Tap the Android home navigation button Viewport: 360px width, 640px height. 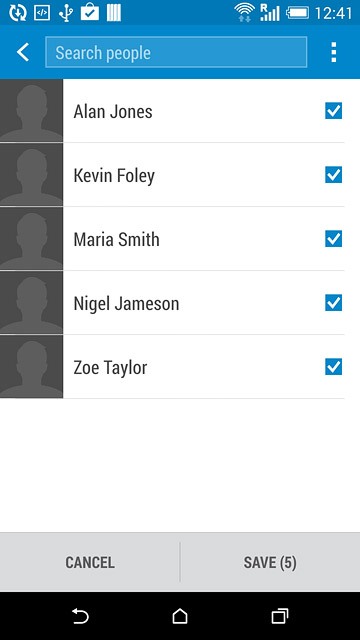coord(180,616)
